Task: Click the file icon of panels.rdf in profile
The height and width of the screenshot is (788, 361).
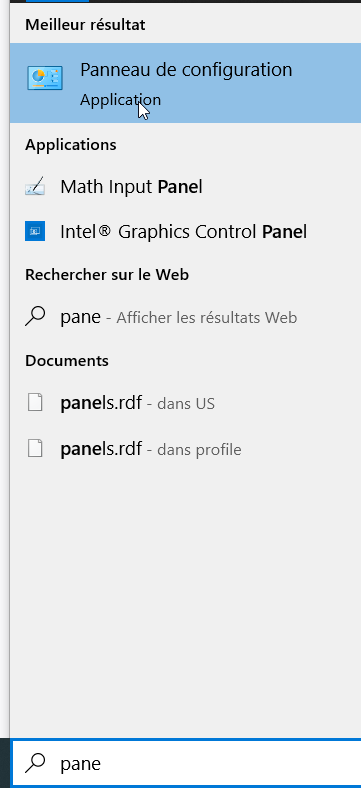Action: (35, 448)
